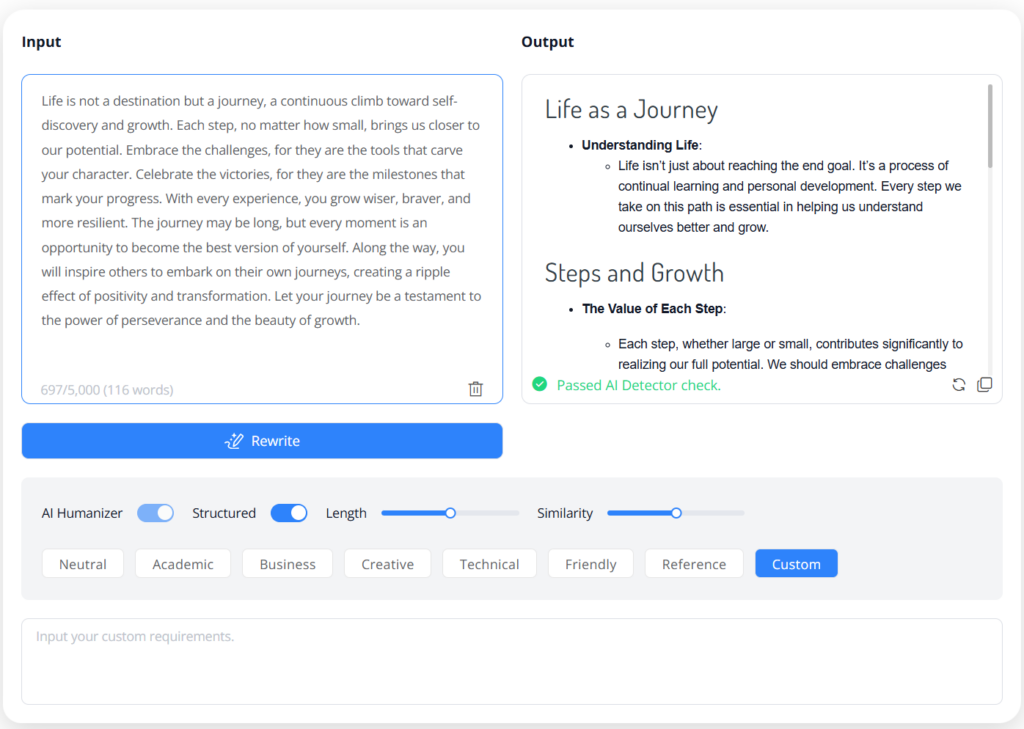Click inside the Input text area
This screenshot has width=1024, height=729.
tap(261, 220)
